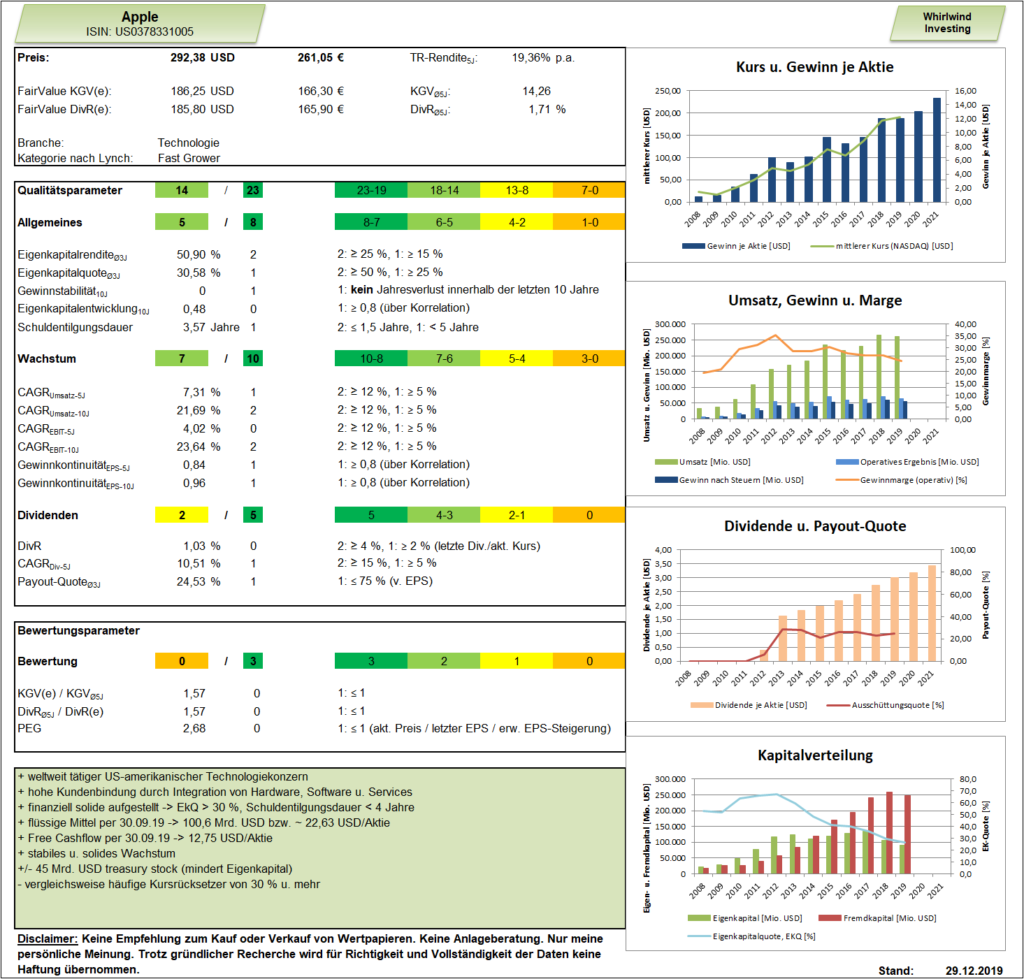Click the Dividende u. Payout-Quote chart
The image size is (1024, 979).
coord(815,615)
